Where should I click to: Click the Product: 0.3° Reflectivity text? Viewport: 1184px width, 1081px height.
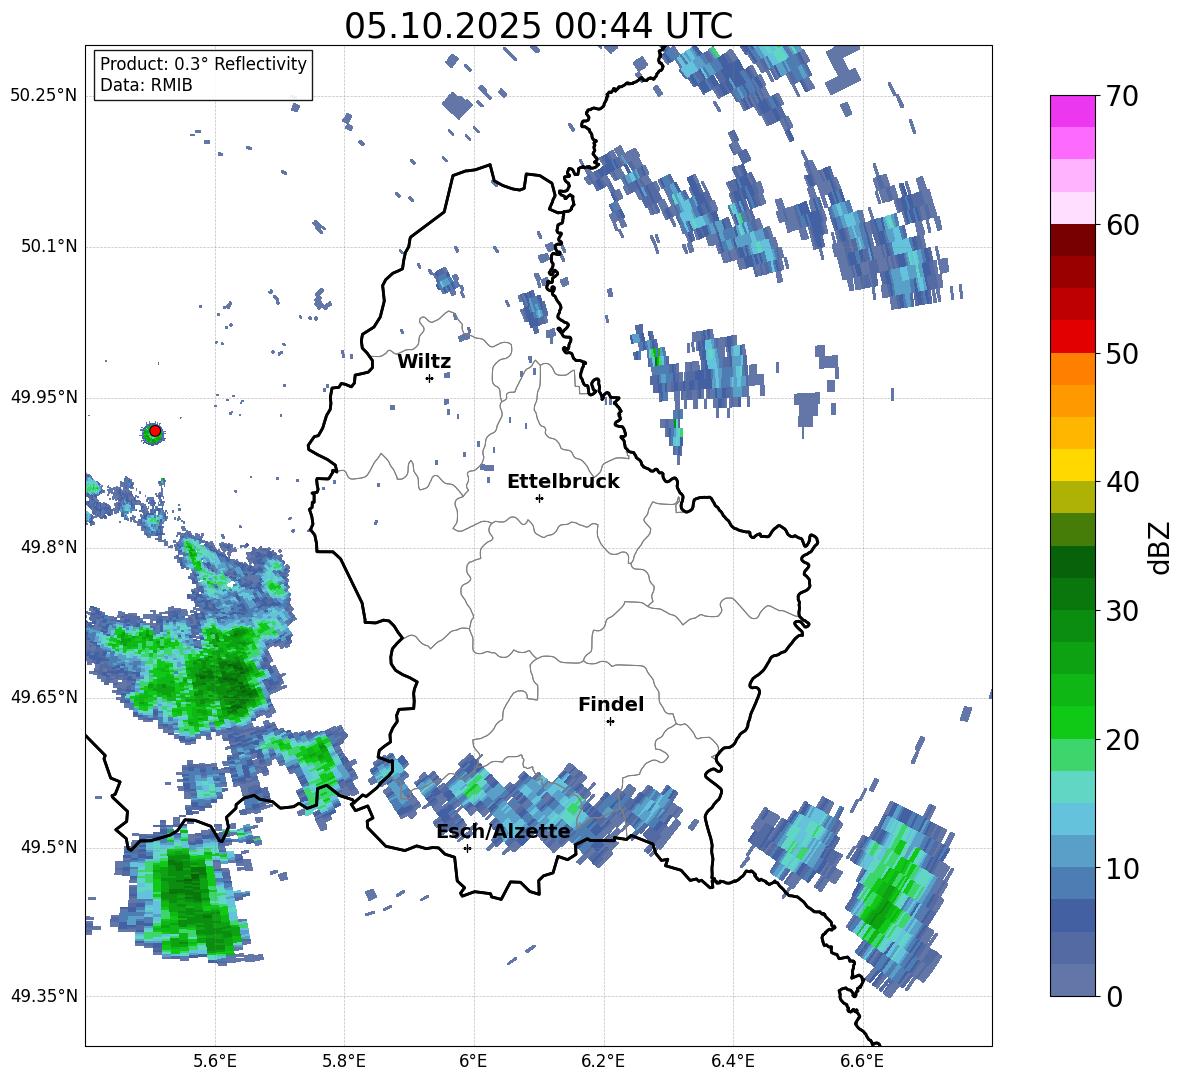pos(203,63)
